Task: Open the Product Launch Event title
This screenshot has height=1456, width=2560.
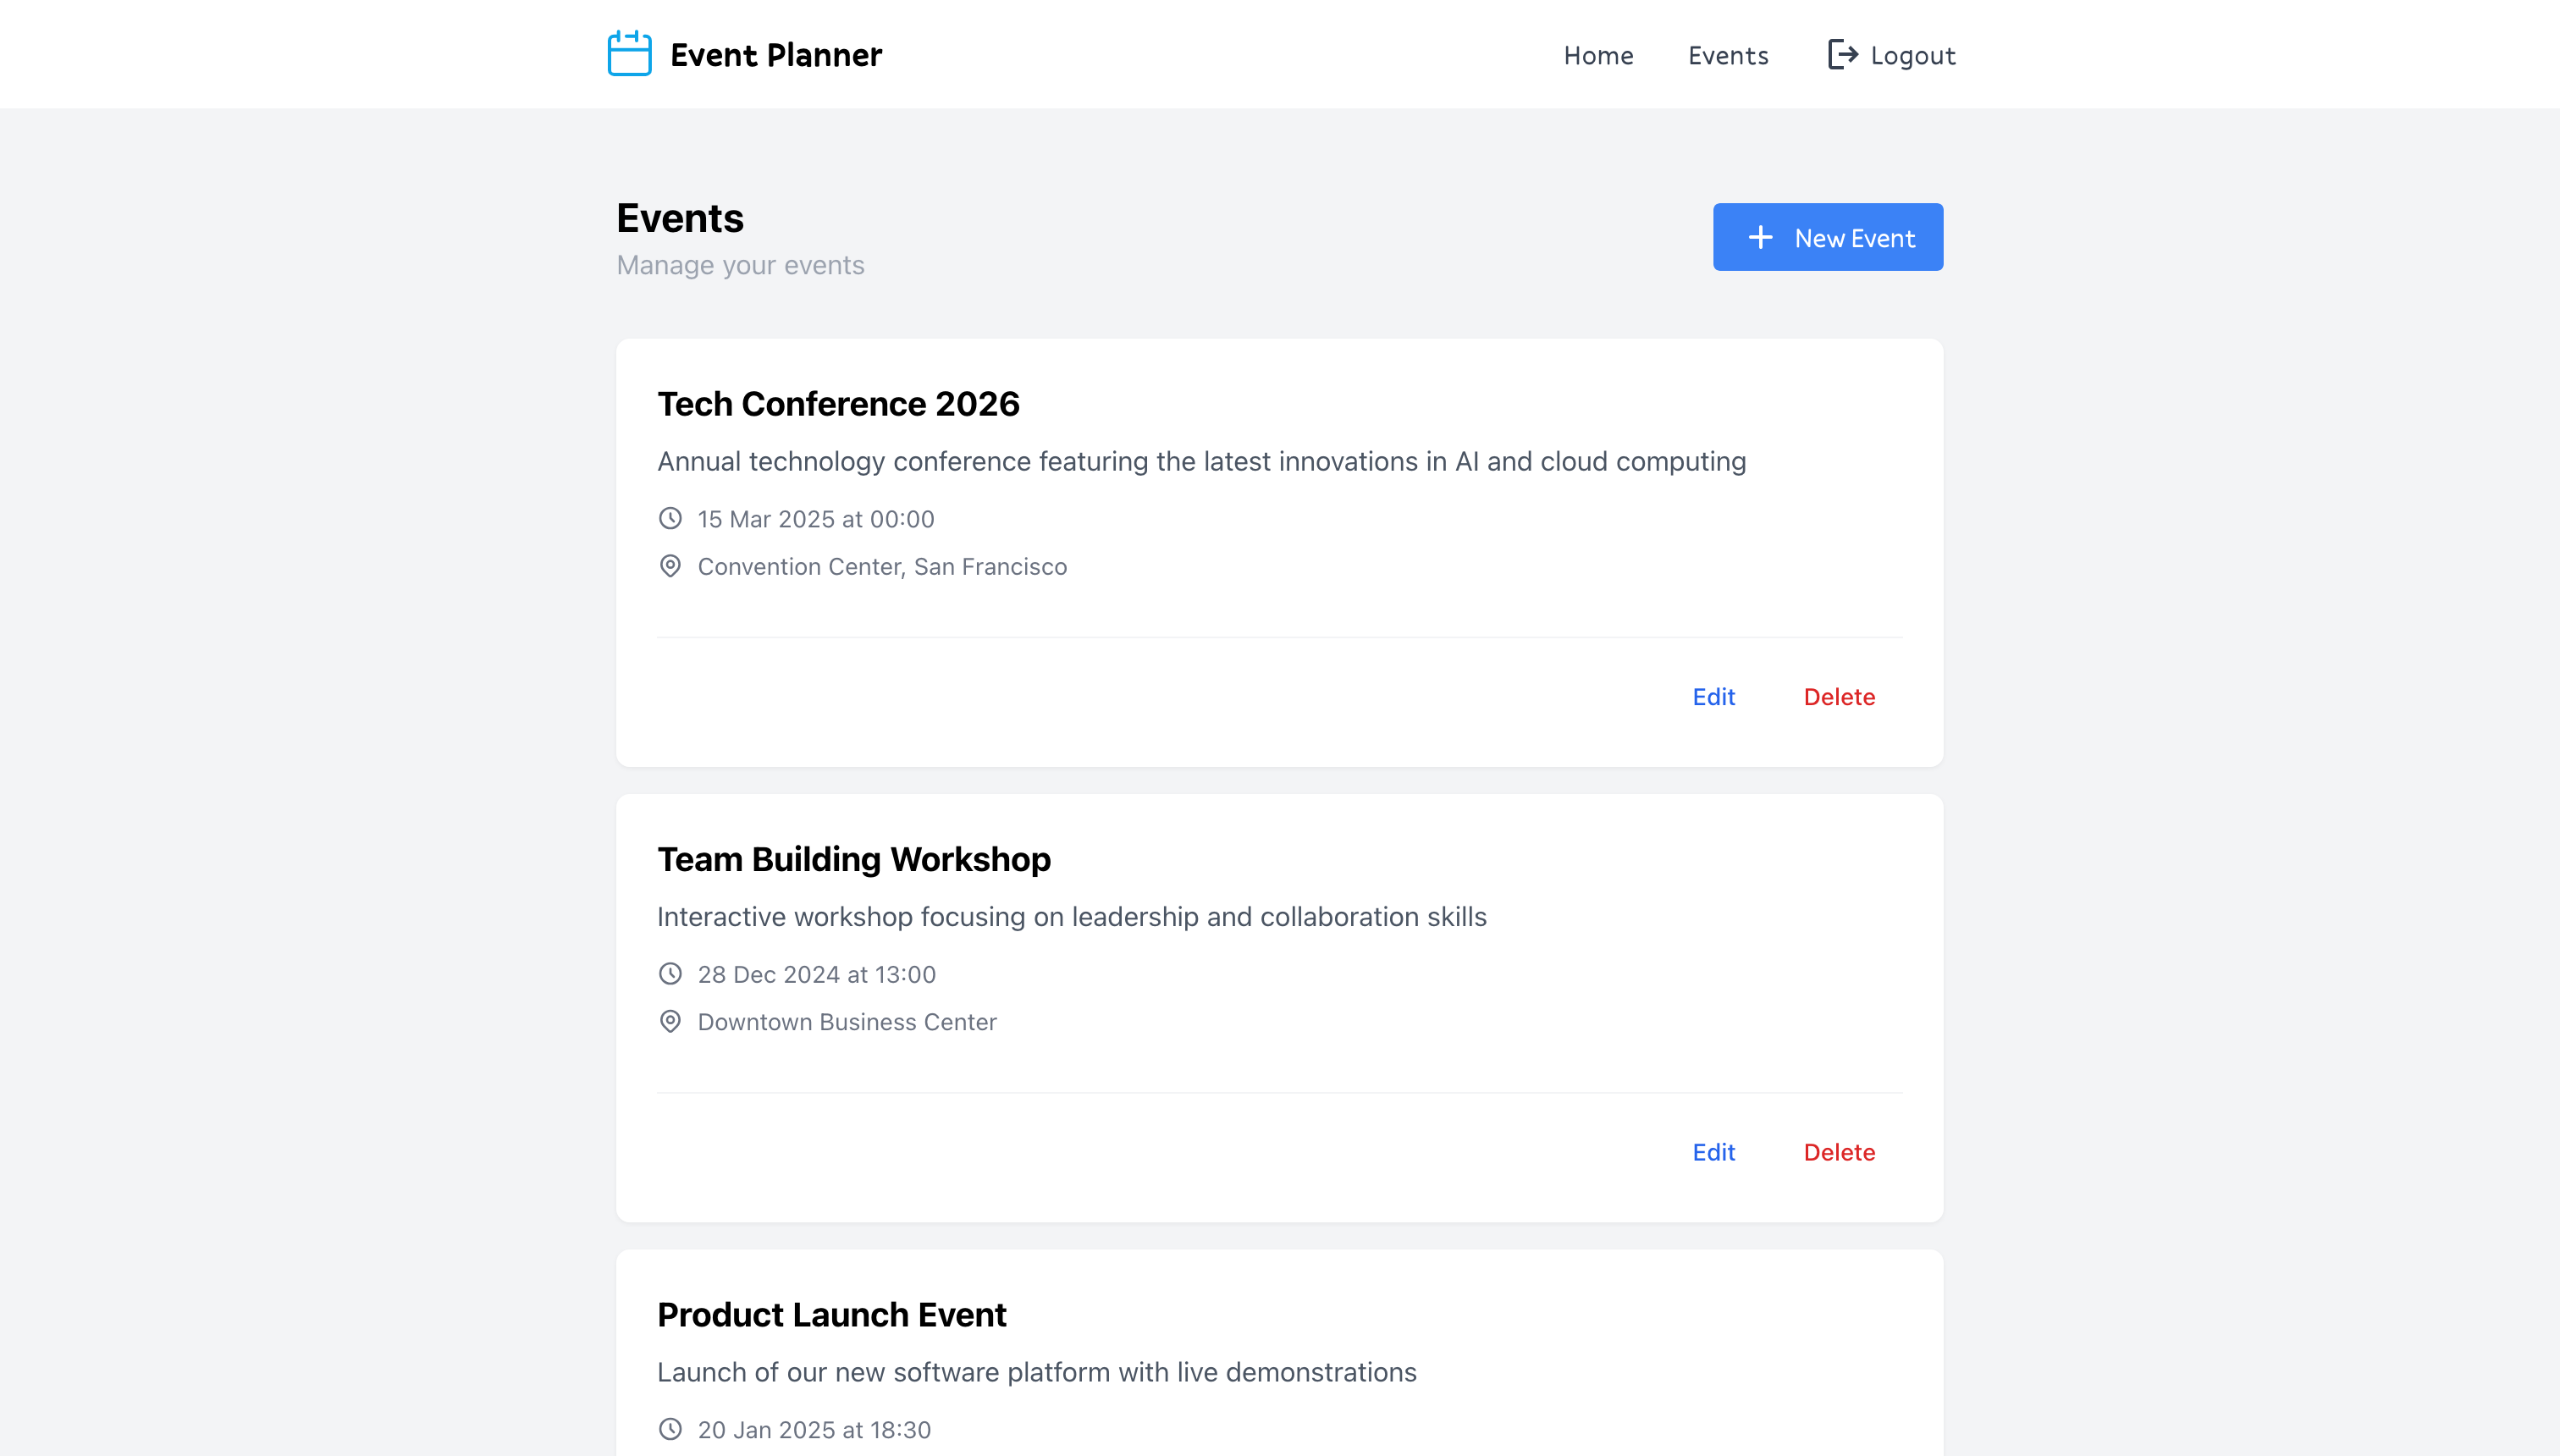Action: (x=831, y=1314)
